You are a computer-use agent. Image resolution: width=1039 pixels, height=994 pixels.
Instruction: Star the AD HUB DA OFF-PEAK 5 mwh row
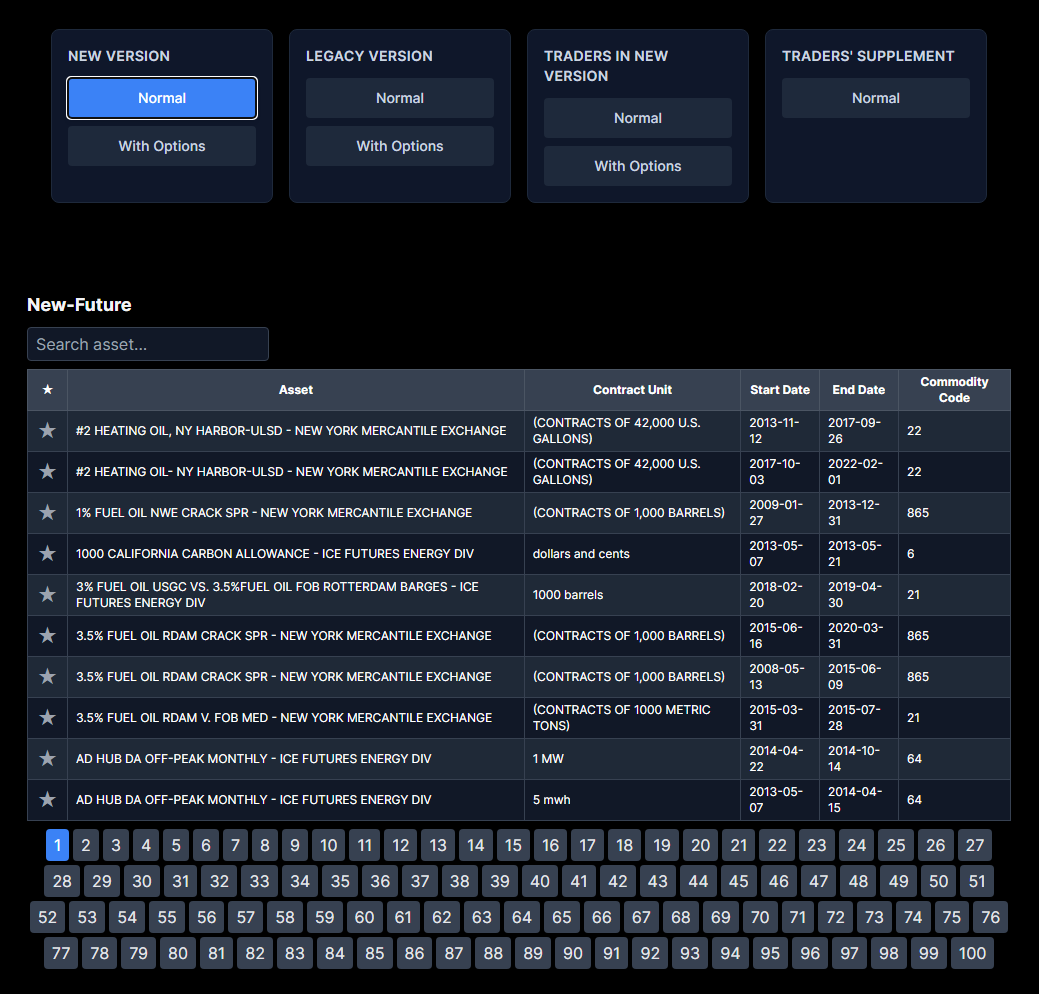47,800
